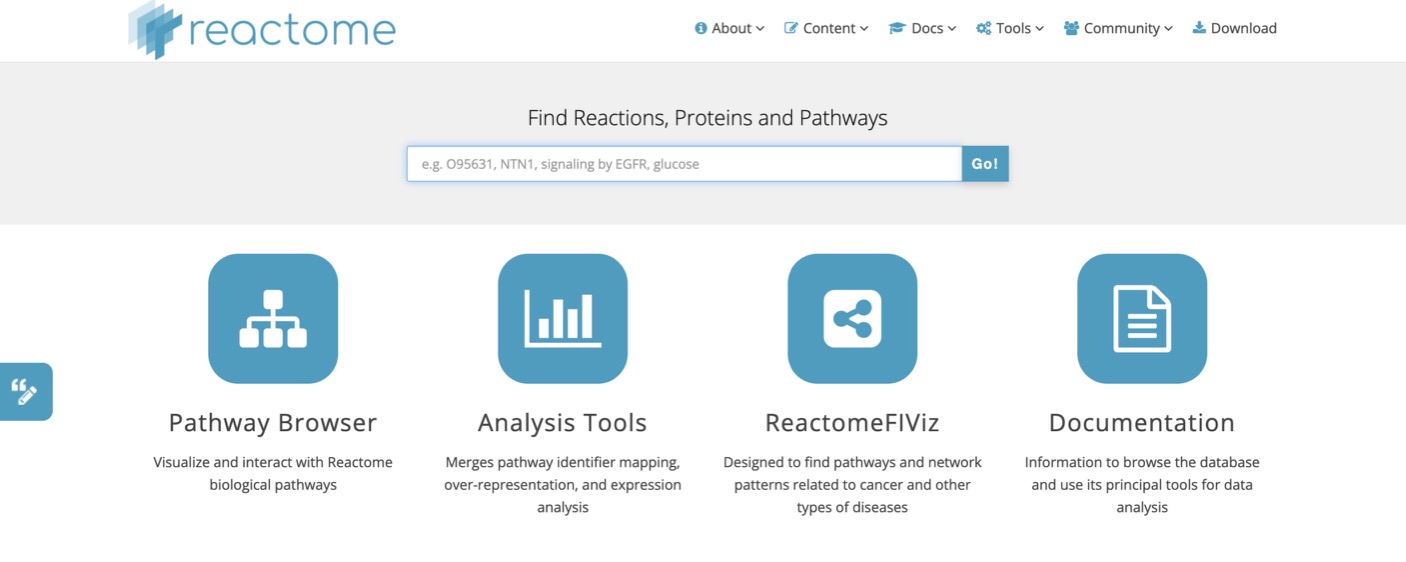Screen dimensions: 1406x562
Task: Click the Documentation page icon
Action: [x=1142, y=318]
